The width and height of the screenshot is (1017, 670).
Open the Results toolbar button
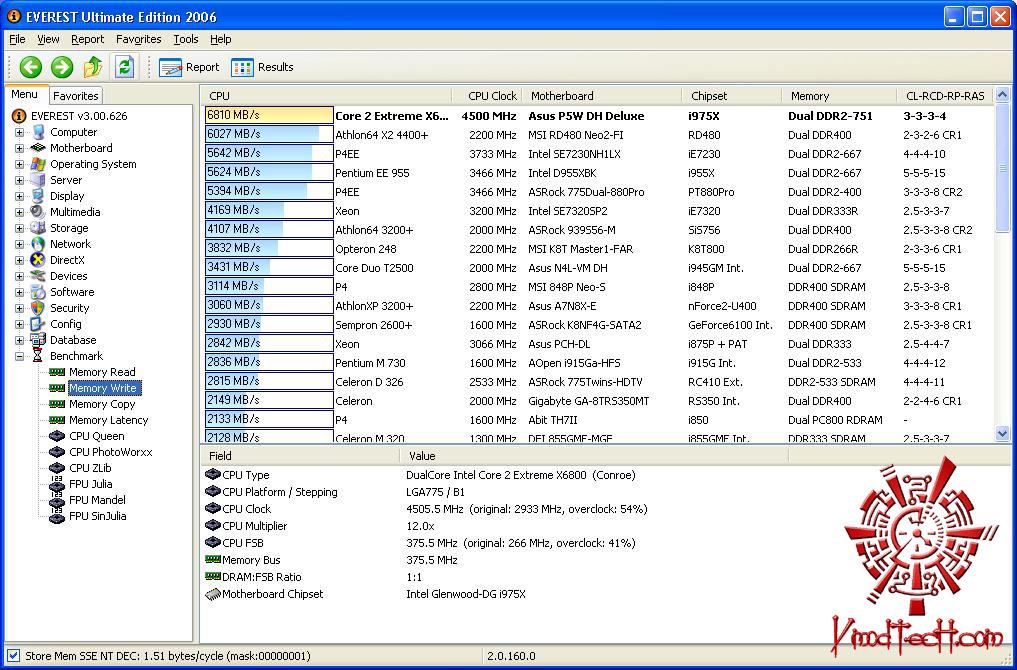coord(262,67)
